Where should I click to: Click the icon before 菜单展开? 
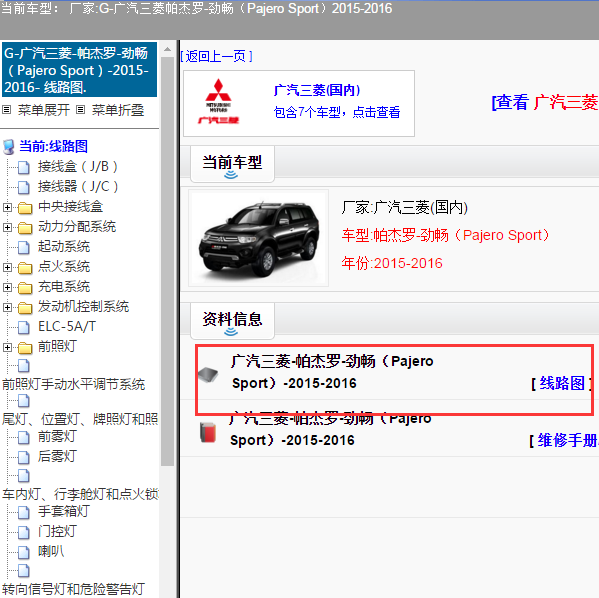[6, 110]
